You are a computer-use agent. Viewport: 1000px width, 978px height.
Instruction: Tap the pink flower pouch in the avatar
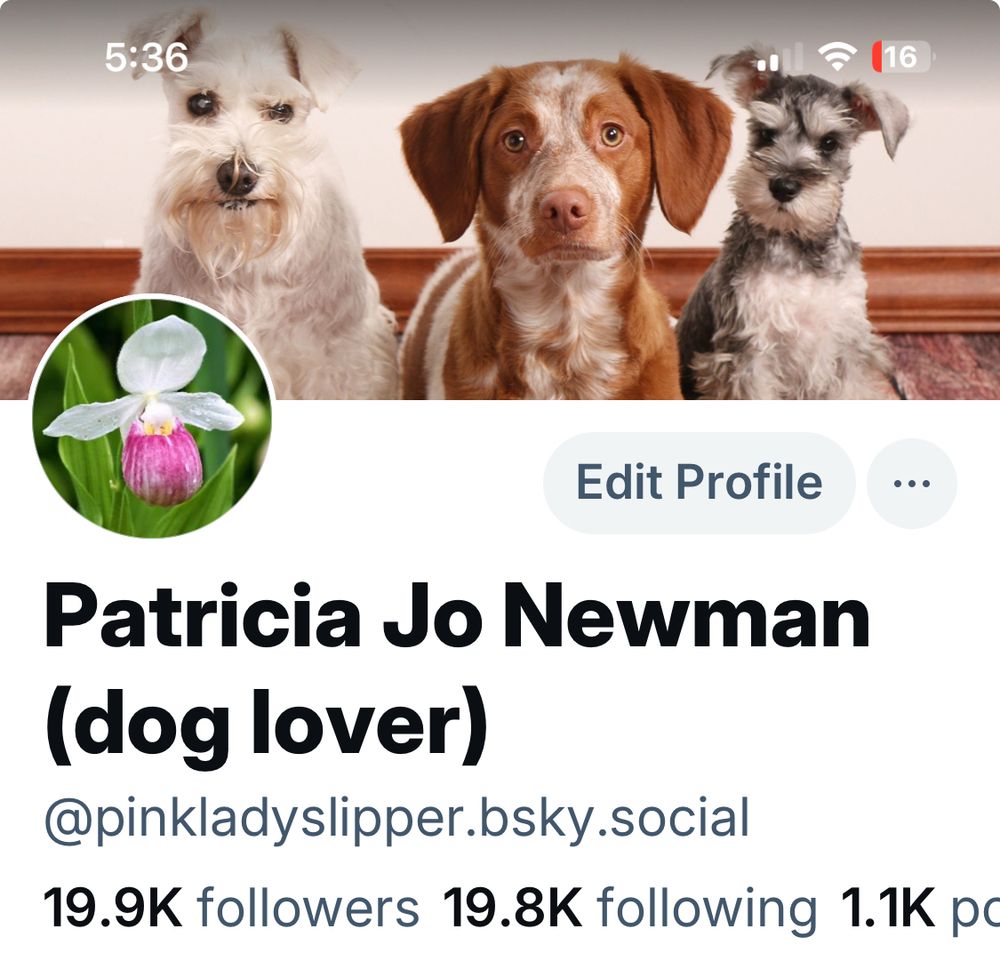[162, 460]
